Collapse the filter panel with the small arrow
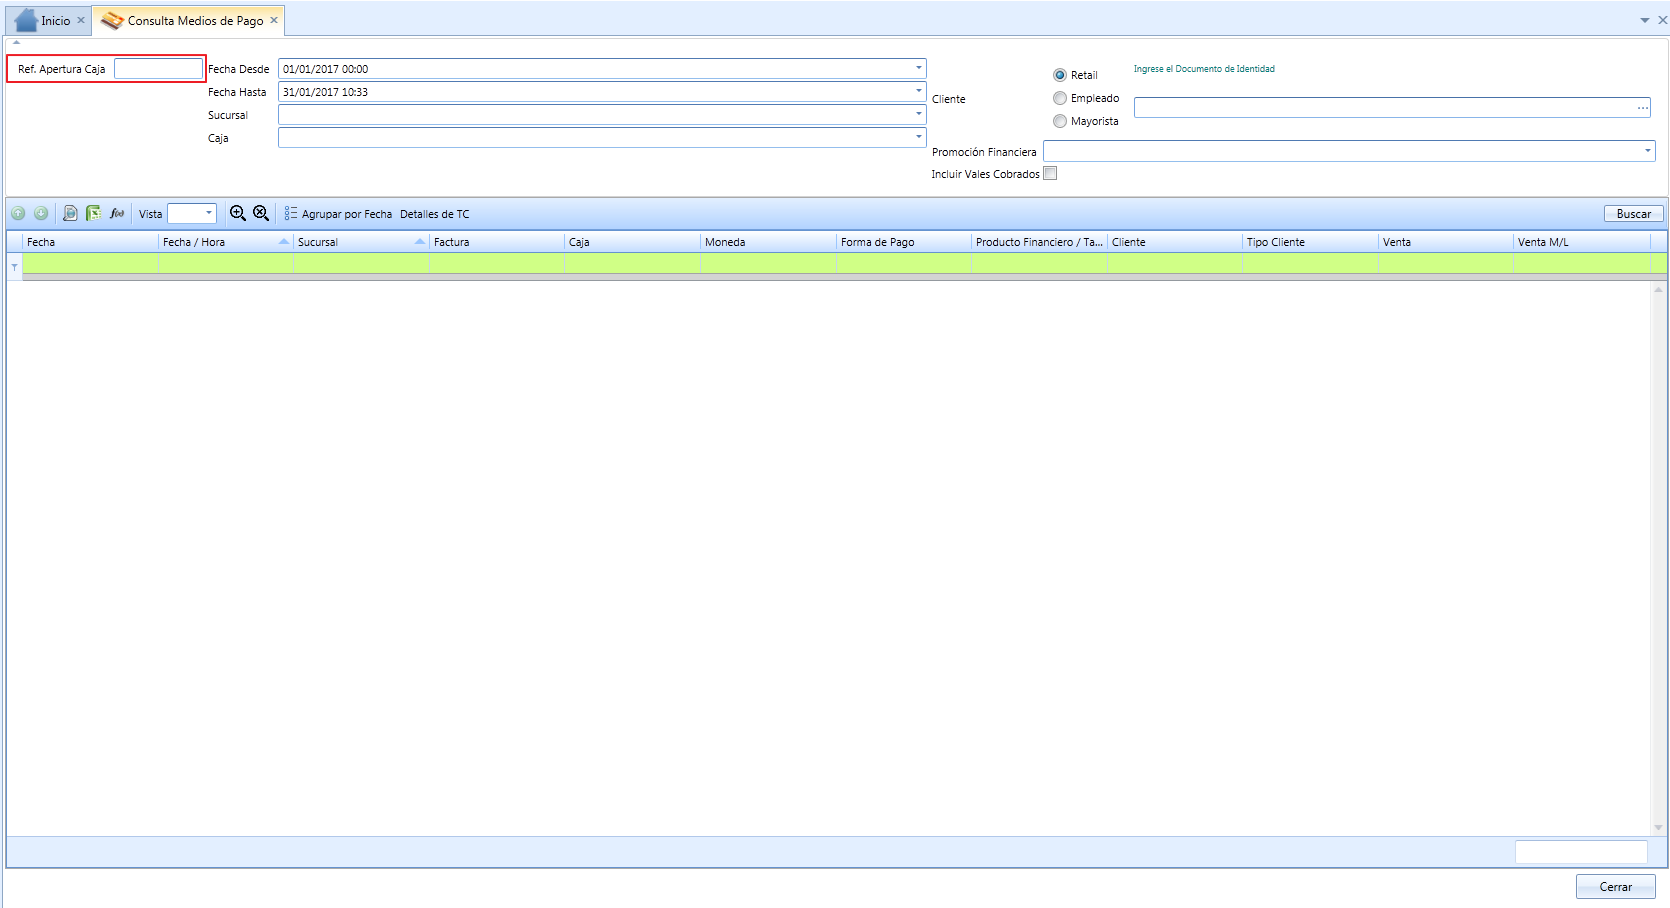The width and height of the screenshot is (1670, 908). point(16,42)
